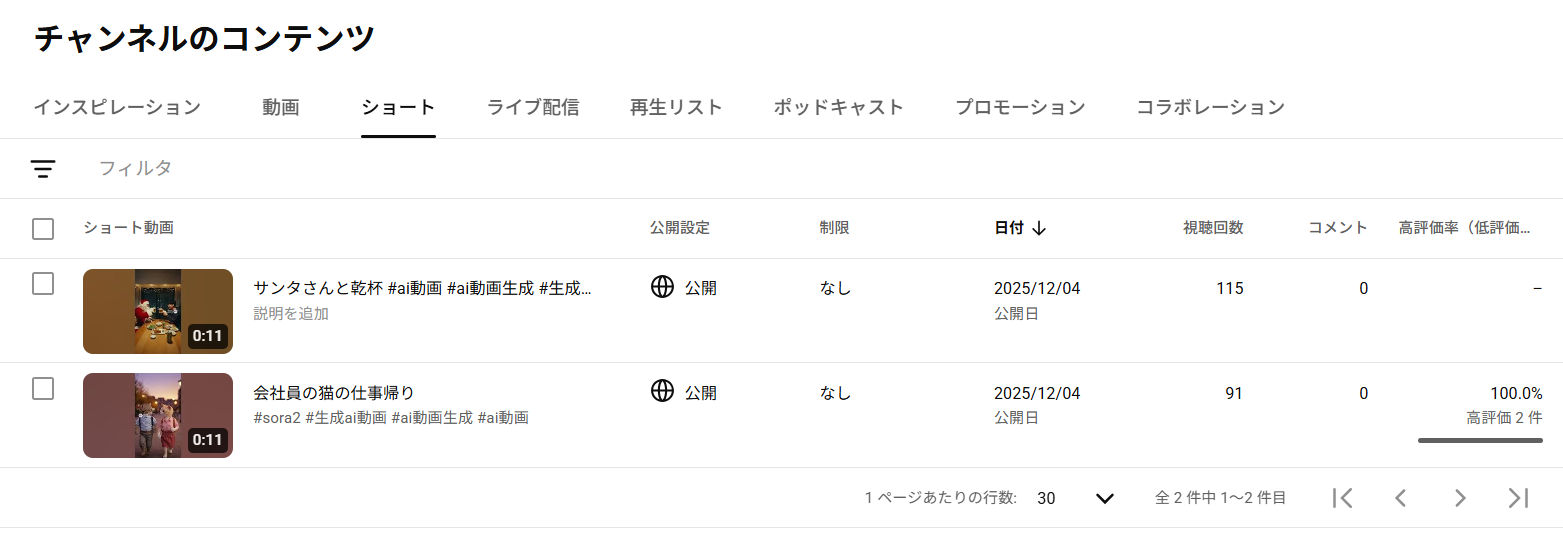The image size is (1563, 545).
Task: Click globe icon on cat video row
Action: coord(662,392)
